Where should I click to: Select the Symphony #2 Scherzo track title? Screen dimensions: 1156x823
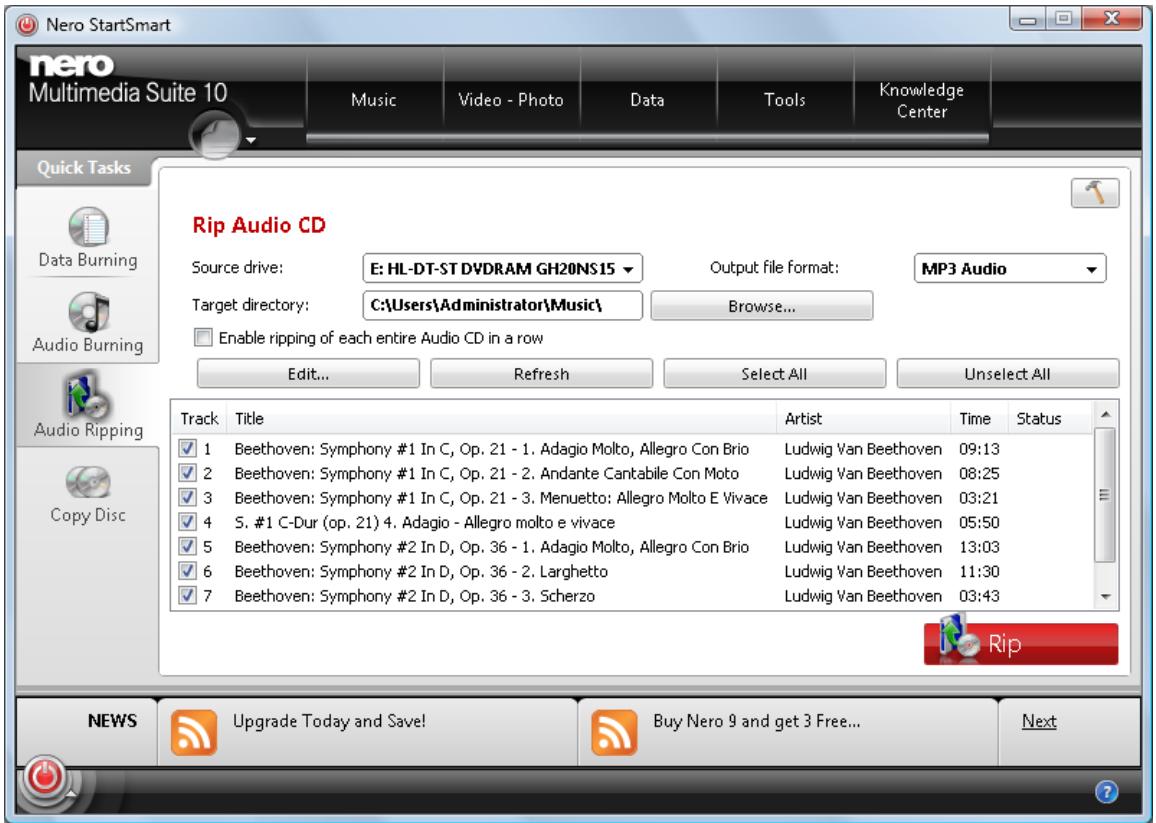(x=414, y=596)
